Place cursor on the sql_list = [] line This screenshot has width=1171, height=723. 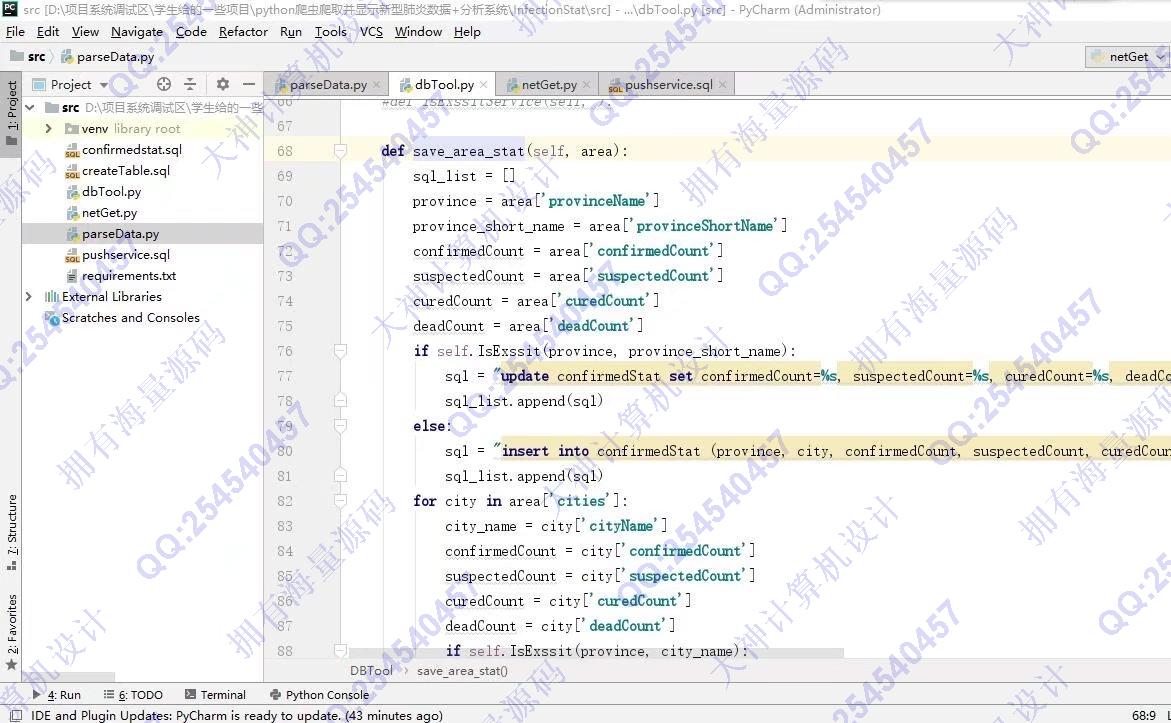(x=464, y=176)
